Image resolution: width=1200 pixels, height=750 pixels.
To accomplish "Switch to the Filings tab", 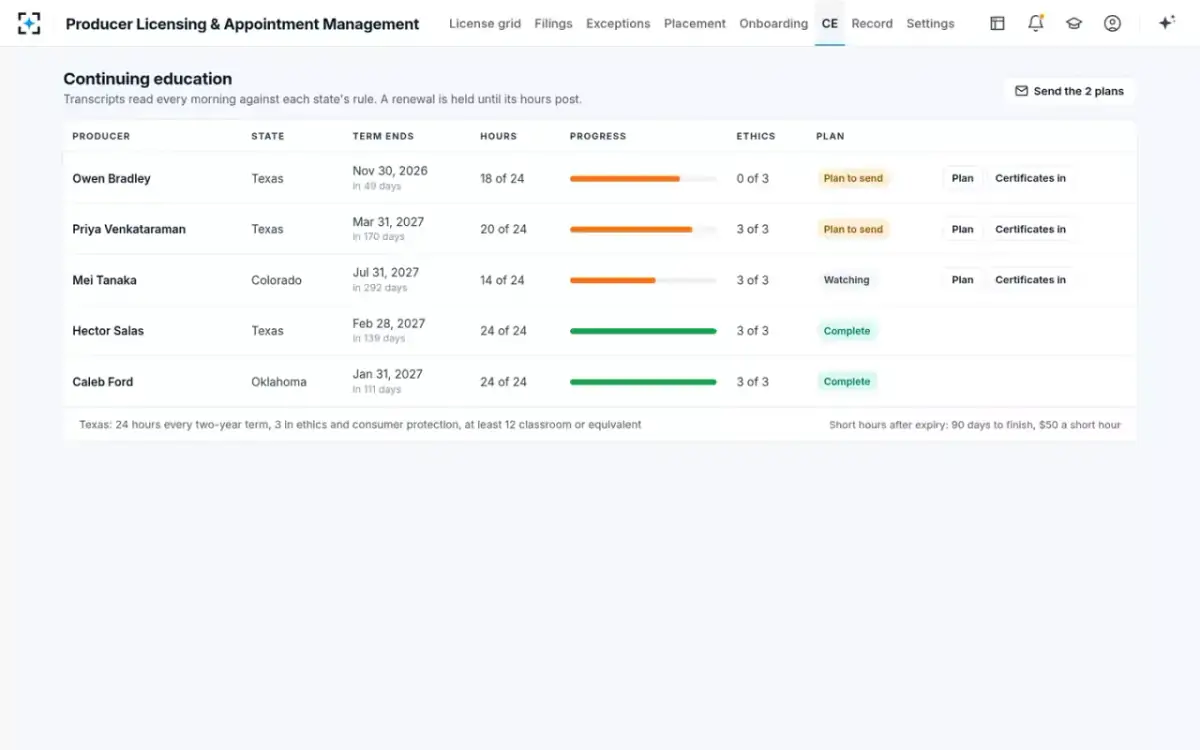I will 554,23.
